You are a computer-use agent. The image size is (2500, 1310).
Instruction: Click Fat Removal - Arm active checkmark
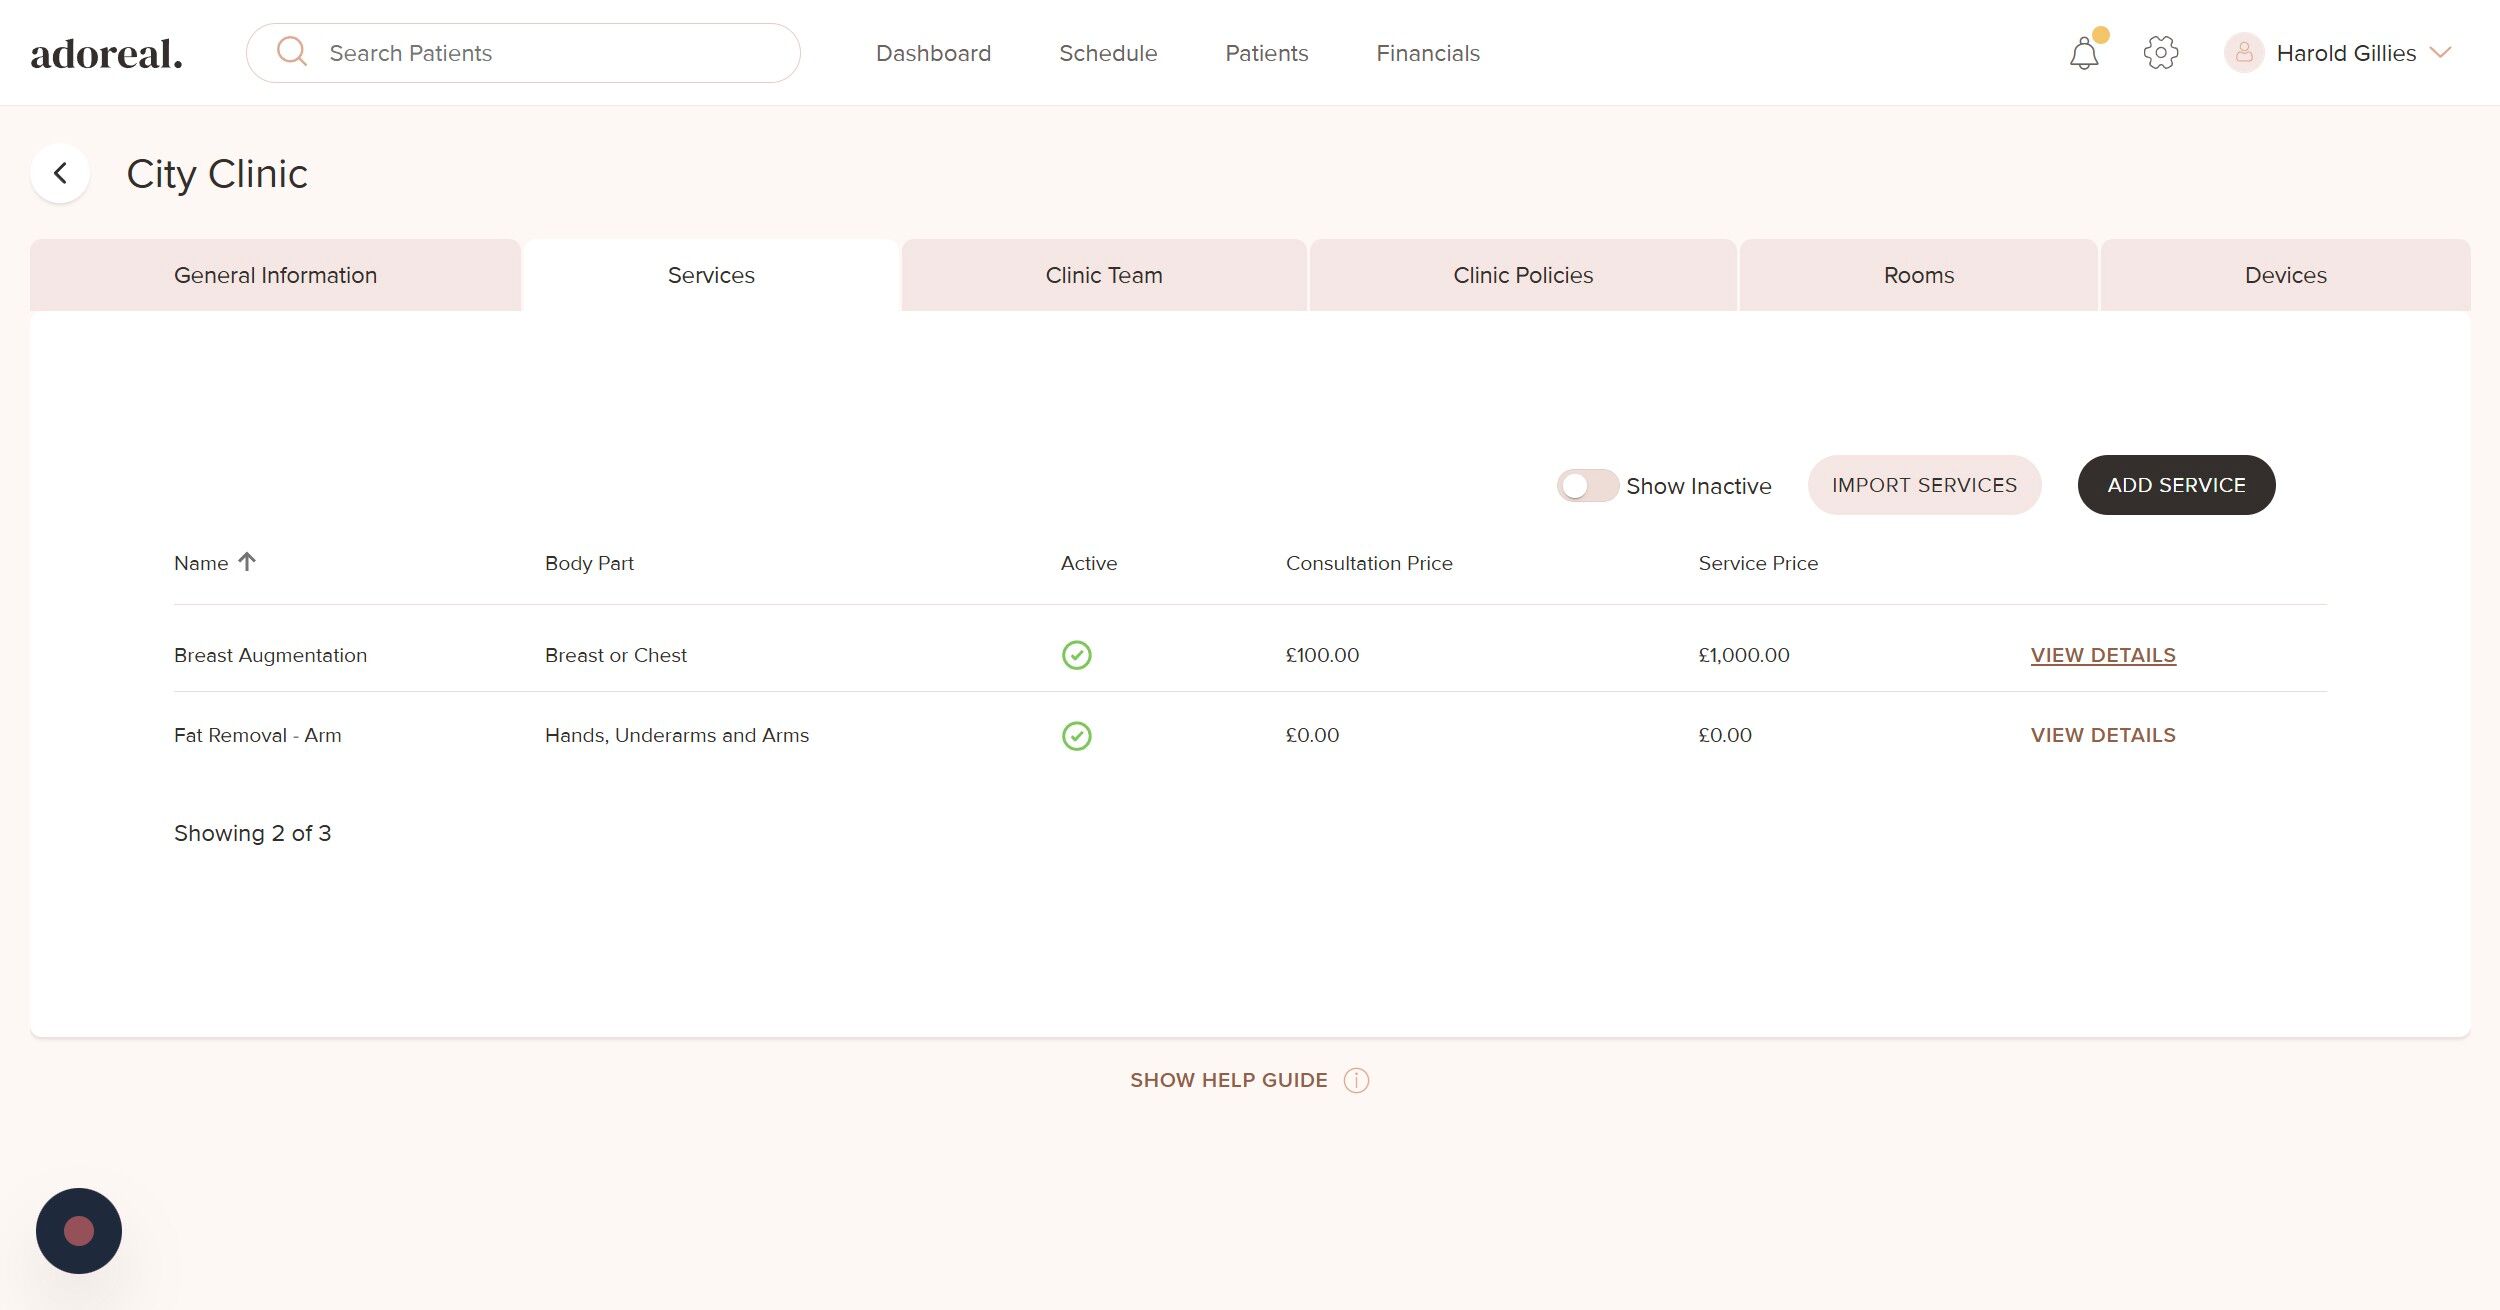click(x=1076, y=736)
